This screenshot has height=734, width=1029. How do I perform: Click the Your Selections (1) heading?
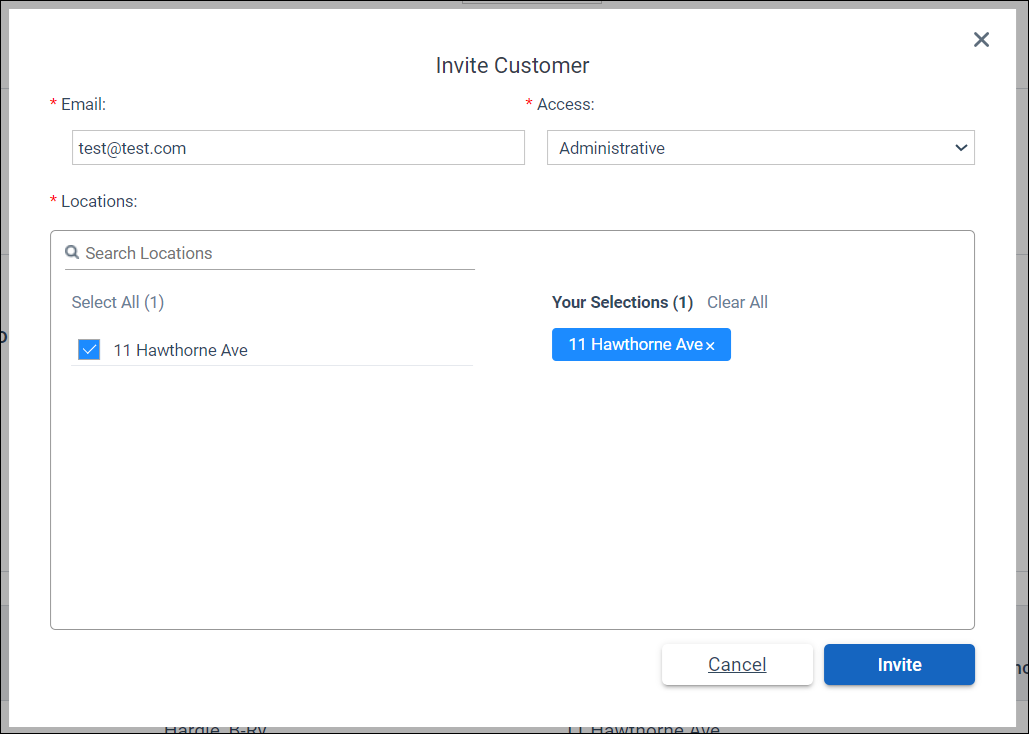(x=622, y=302)
